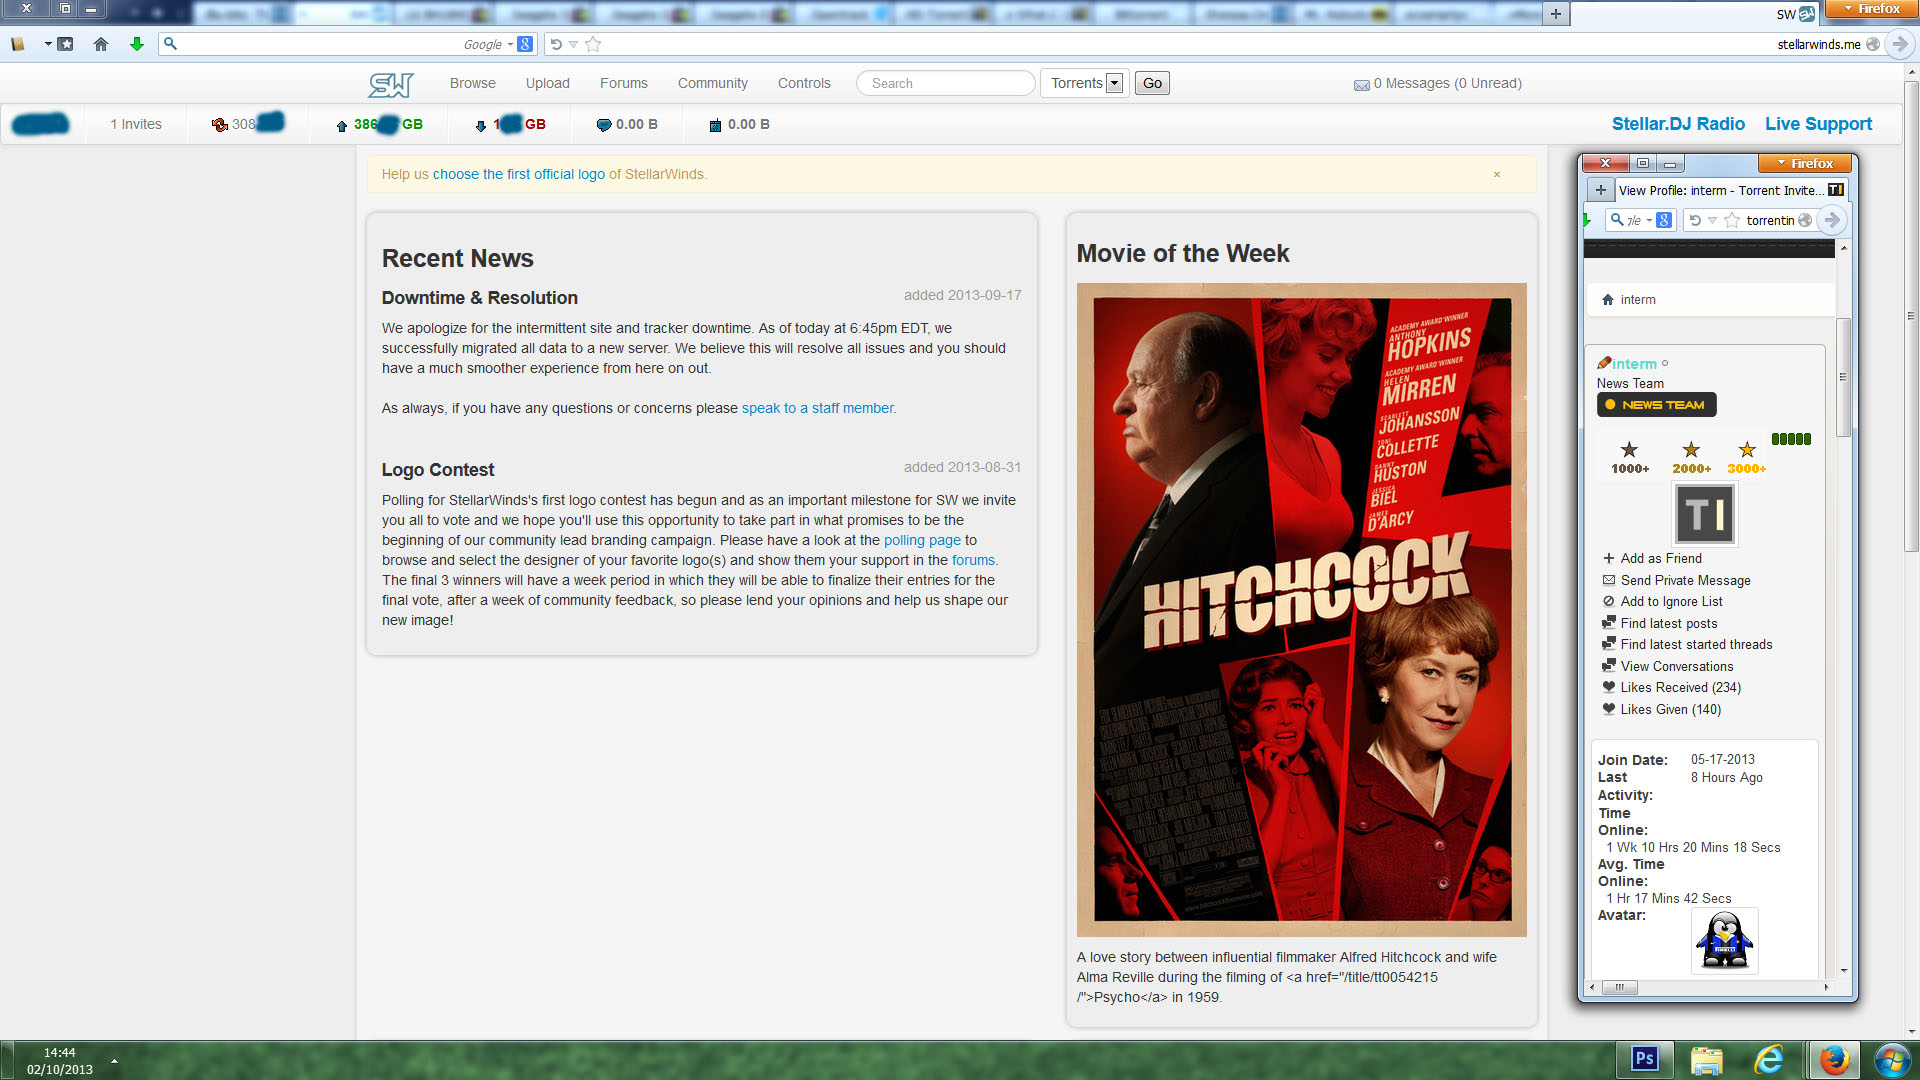This screenshot has height=1080, width=1920.
Task: Click the go arrow beside stellarwinds.me
Action: click(1899, 44)
